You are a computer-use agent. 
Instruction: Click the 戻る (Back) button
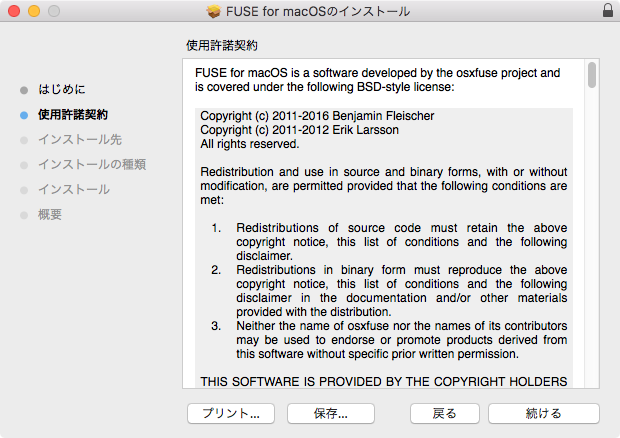(x=445, y=413)
